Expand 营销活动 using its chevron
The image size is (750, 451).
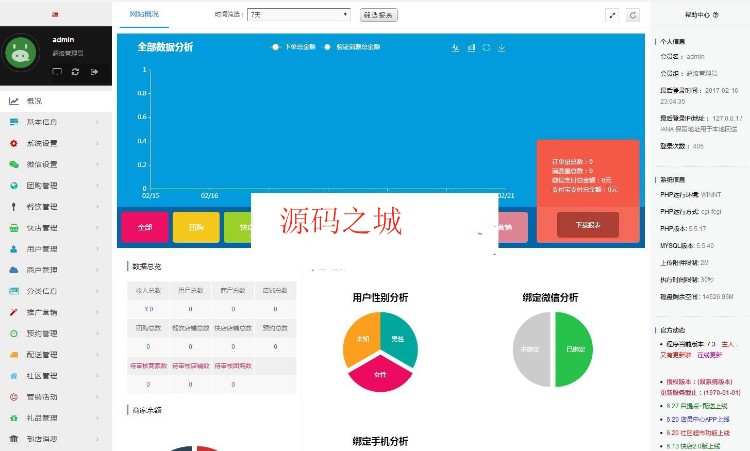click(x=97, y=396)
